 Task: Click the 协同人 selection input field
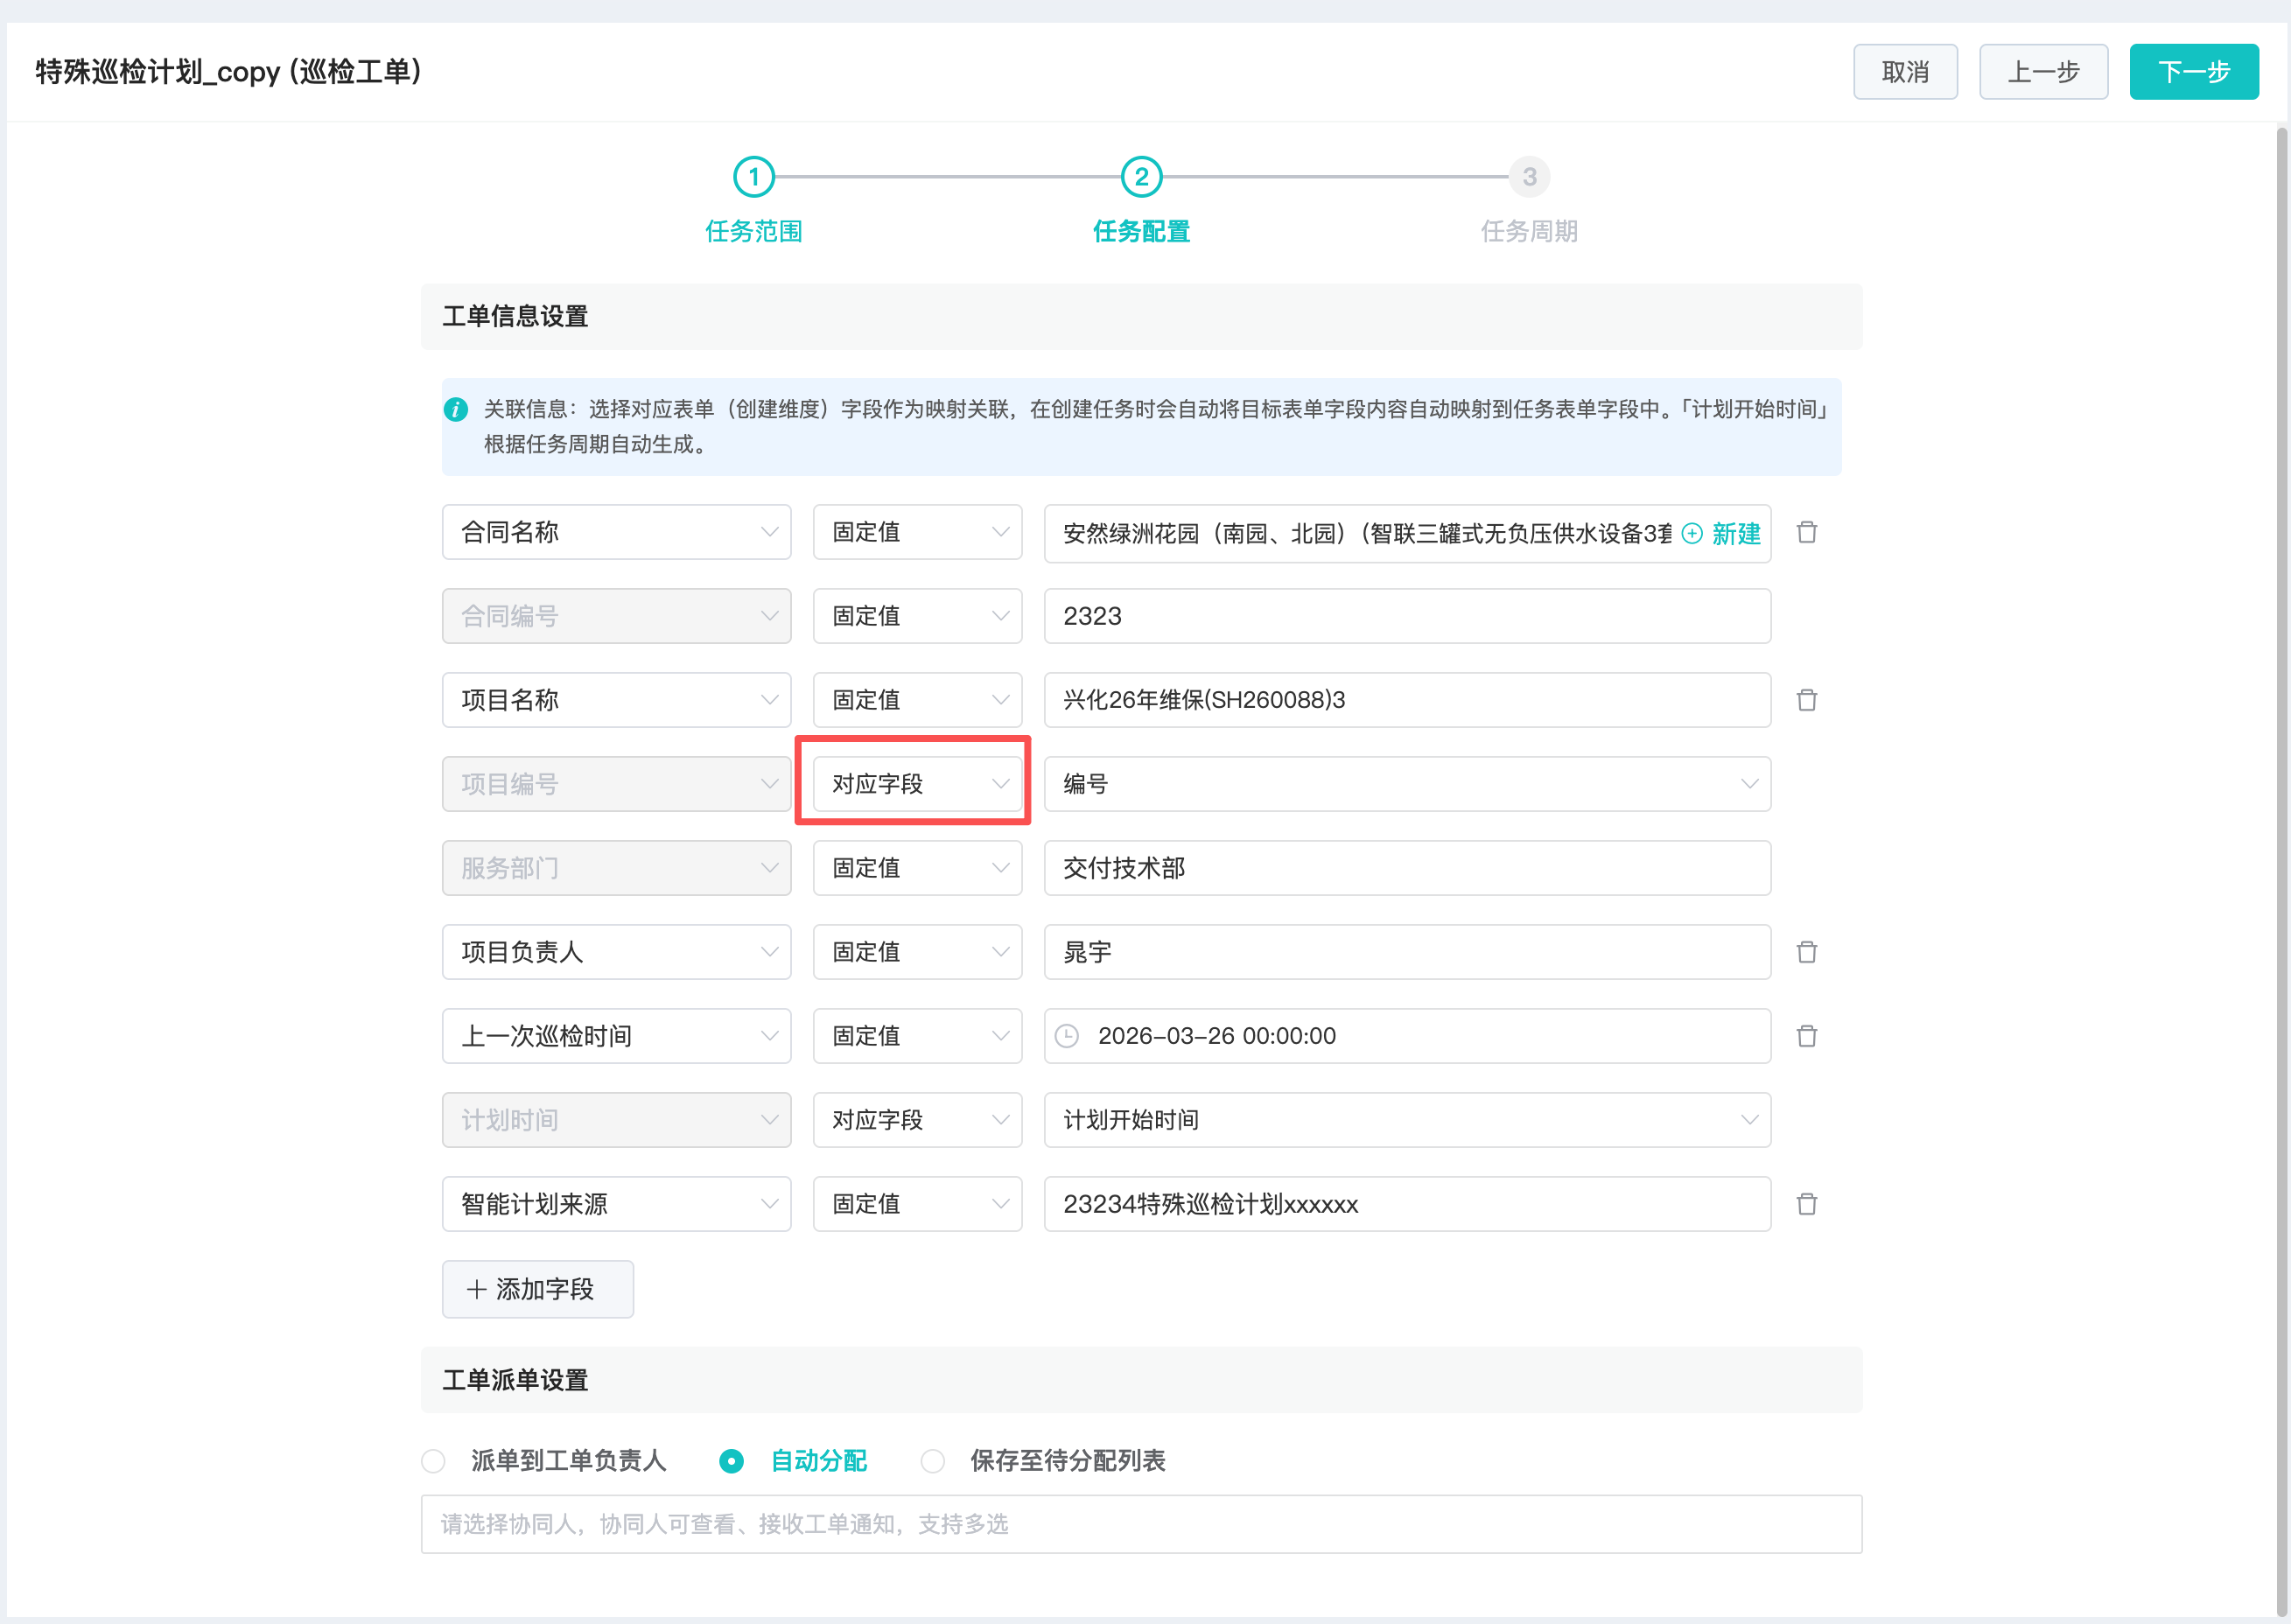(1140, 1524)
